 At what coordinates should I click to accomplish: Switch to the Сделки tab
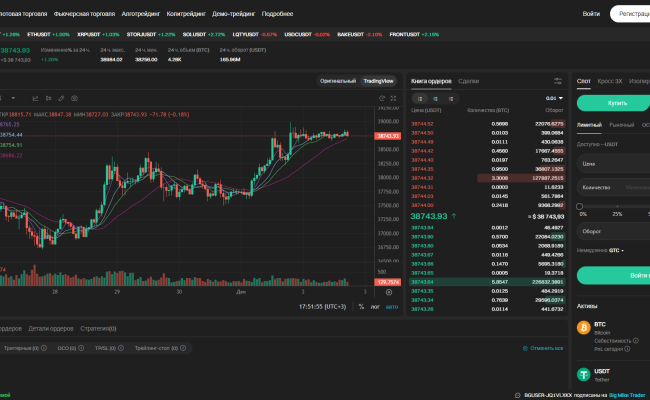(469, 80)
